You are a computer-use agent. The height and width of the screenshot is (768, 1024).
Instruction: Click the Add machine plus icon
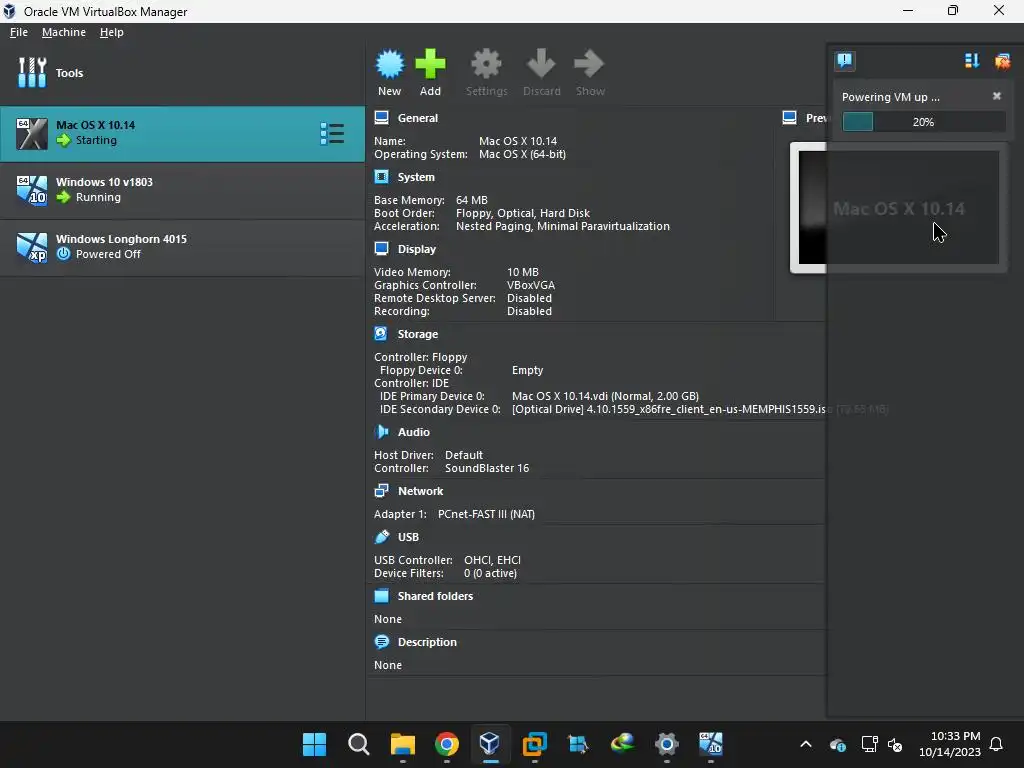(x=430, y=64)
